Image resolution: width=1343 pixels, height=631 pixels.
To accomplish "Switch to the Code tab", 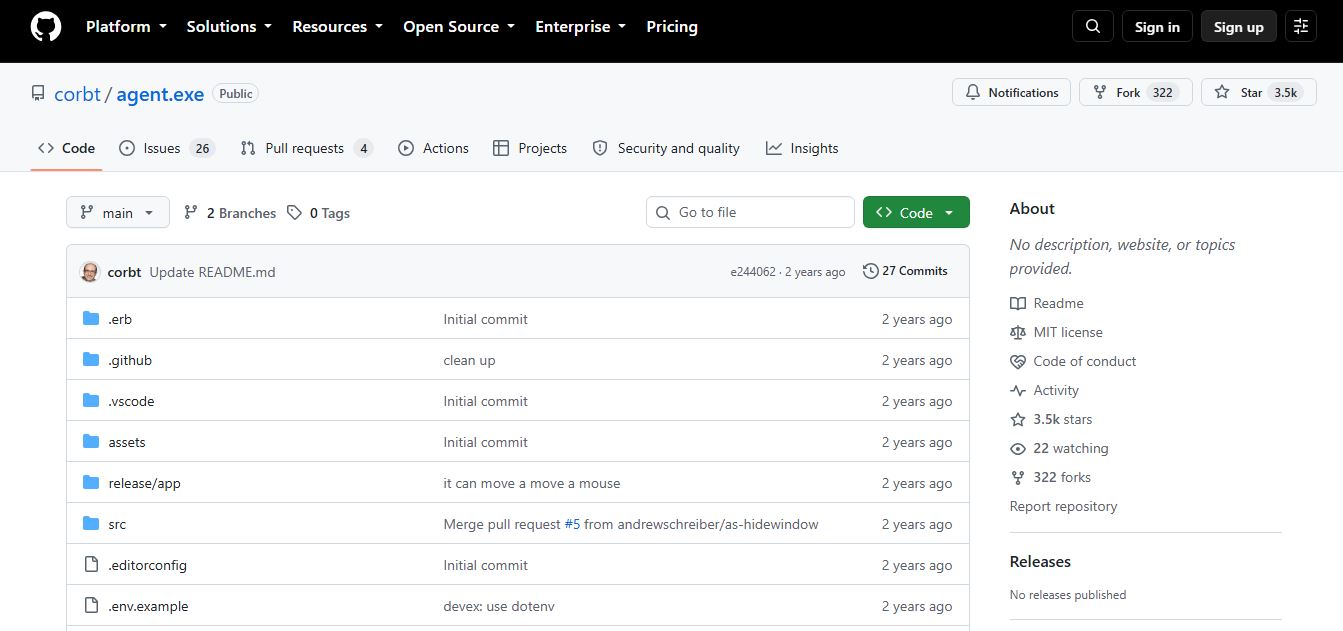I will pyautogui.click(x=67, y=148).
